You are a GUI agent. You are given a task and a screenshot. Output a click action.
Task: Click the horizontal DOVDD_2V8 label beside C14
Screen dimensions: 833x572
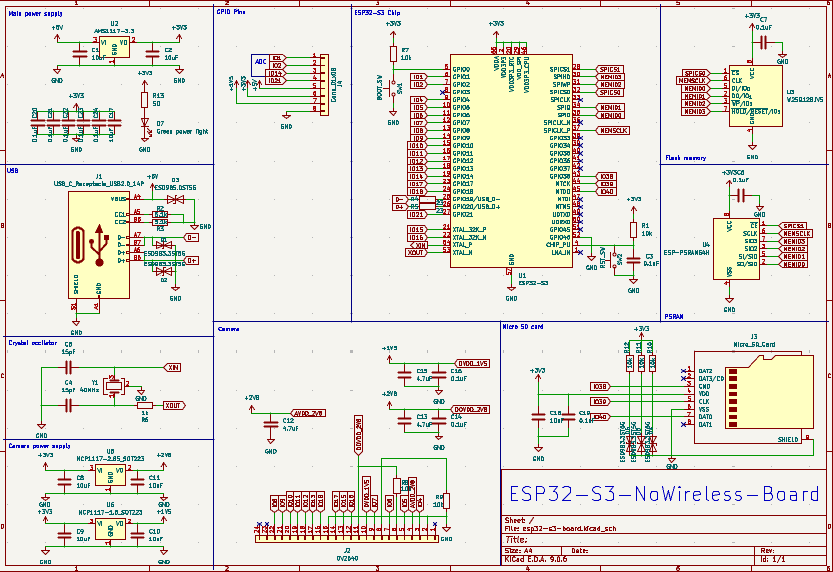(x=470, y=409)
